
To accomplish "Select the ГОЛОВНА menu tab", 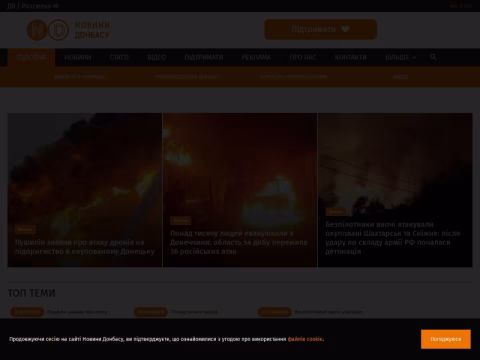I will coord(31,57).
